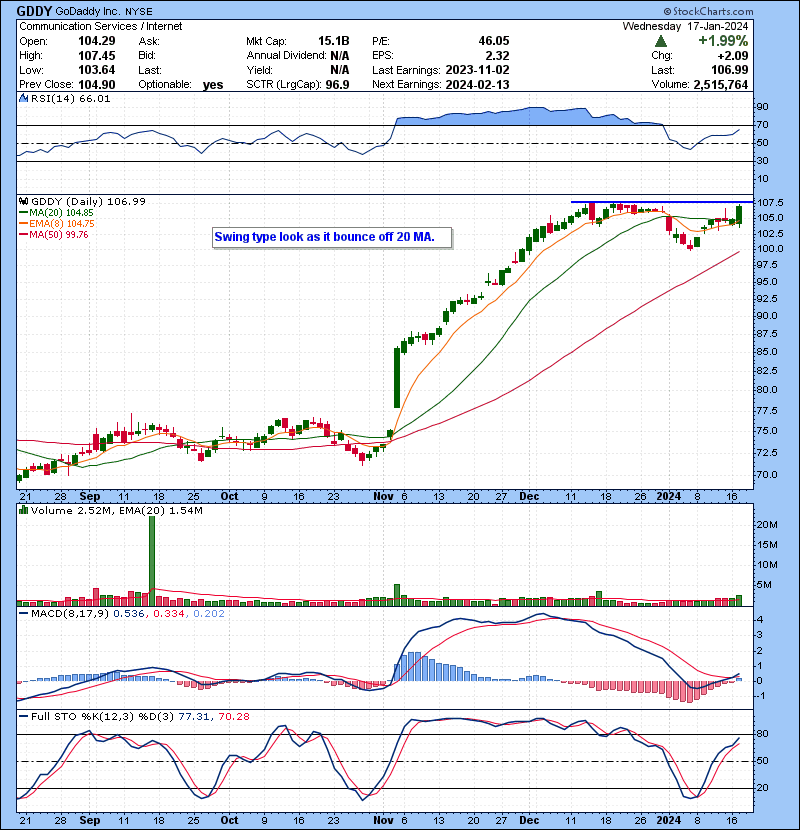
Task: Click the Annual Dividend N/A value
Action: (339, 55)
